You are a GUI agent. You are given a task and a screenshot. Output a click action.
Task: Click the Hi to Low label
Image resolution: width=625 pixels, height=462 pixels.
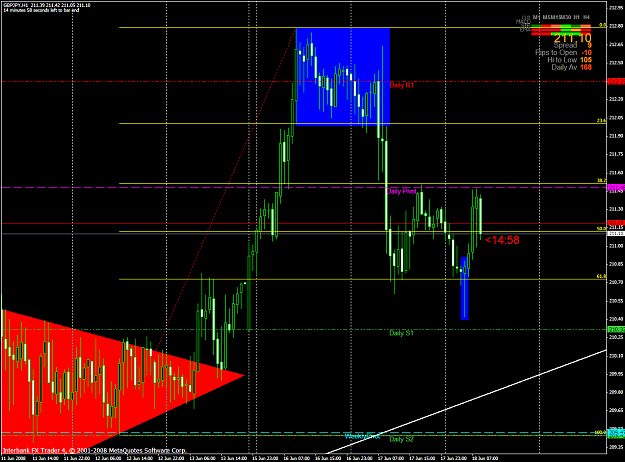[x=562, y=60]
